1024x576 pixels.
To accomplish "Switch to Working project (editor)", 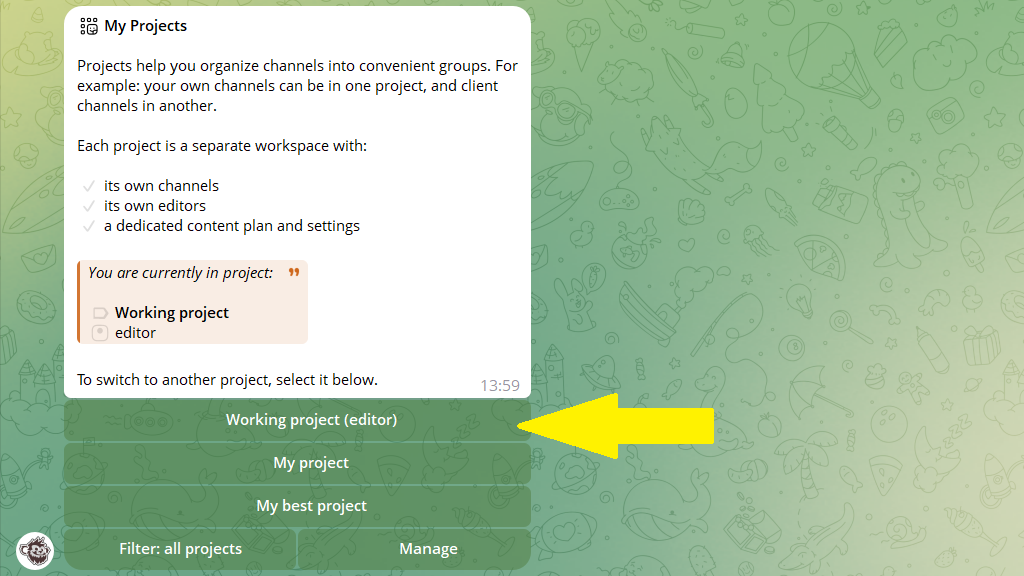I will pos(297,420).
